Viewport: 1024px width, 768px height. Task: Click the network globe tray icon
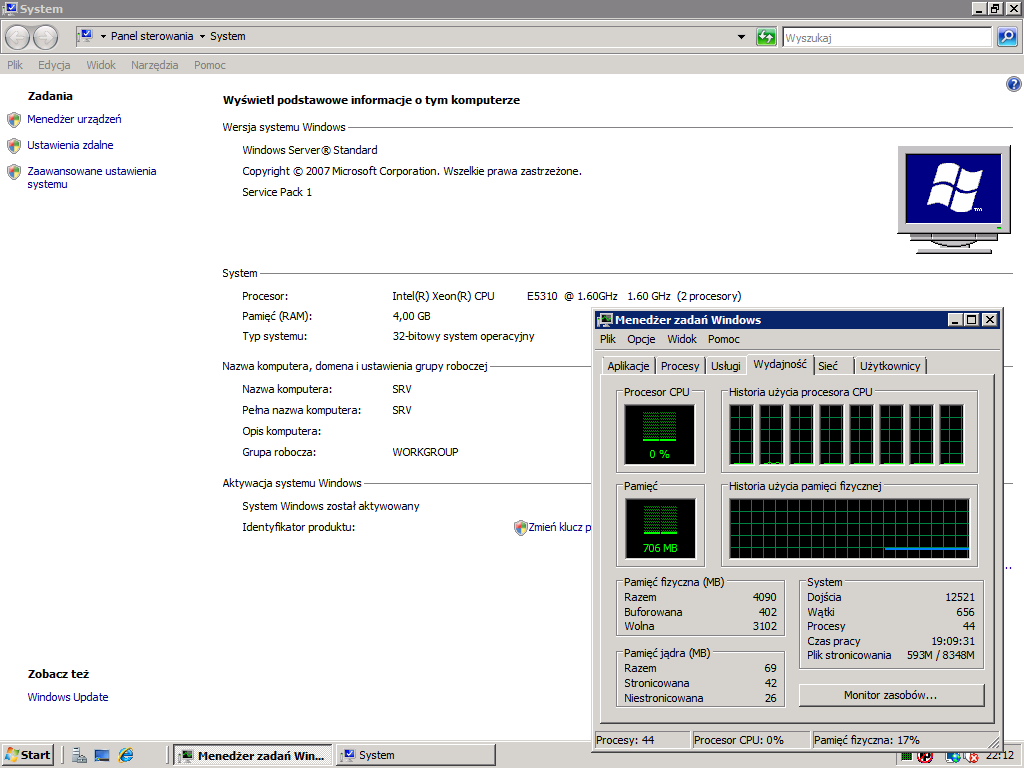(954, 758)
